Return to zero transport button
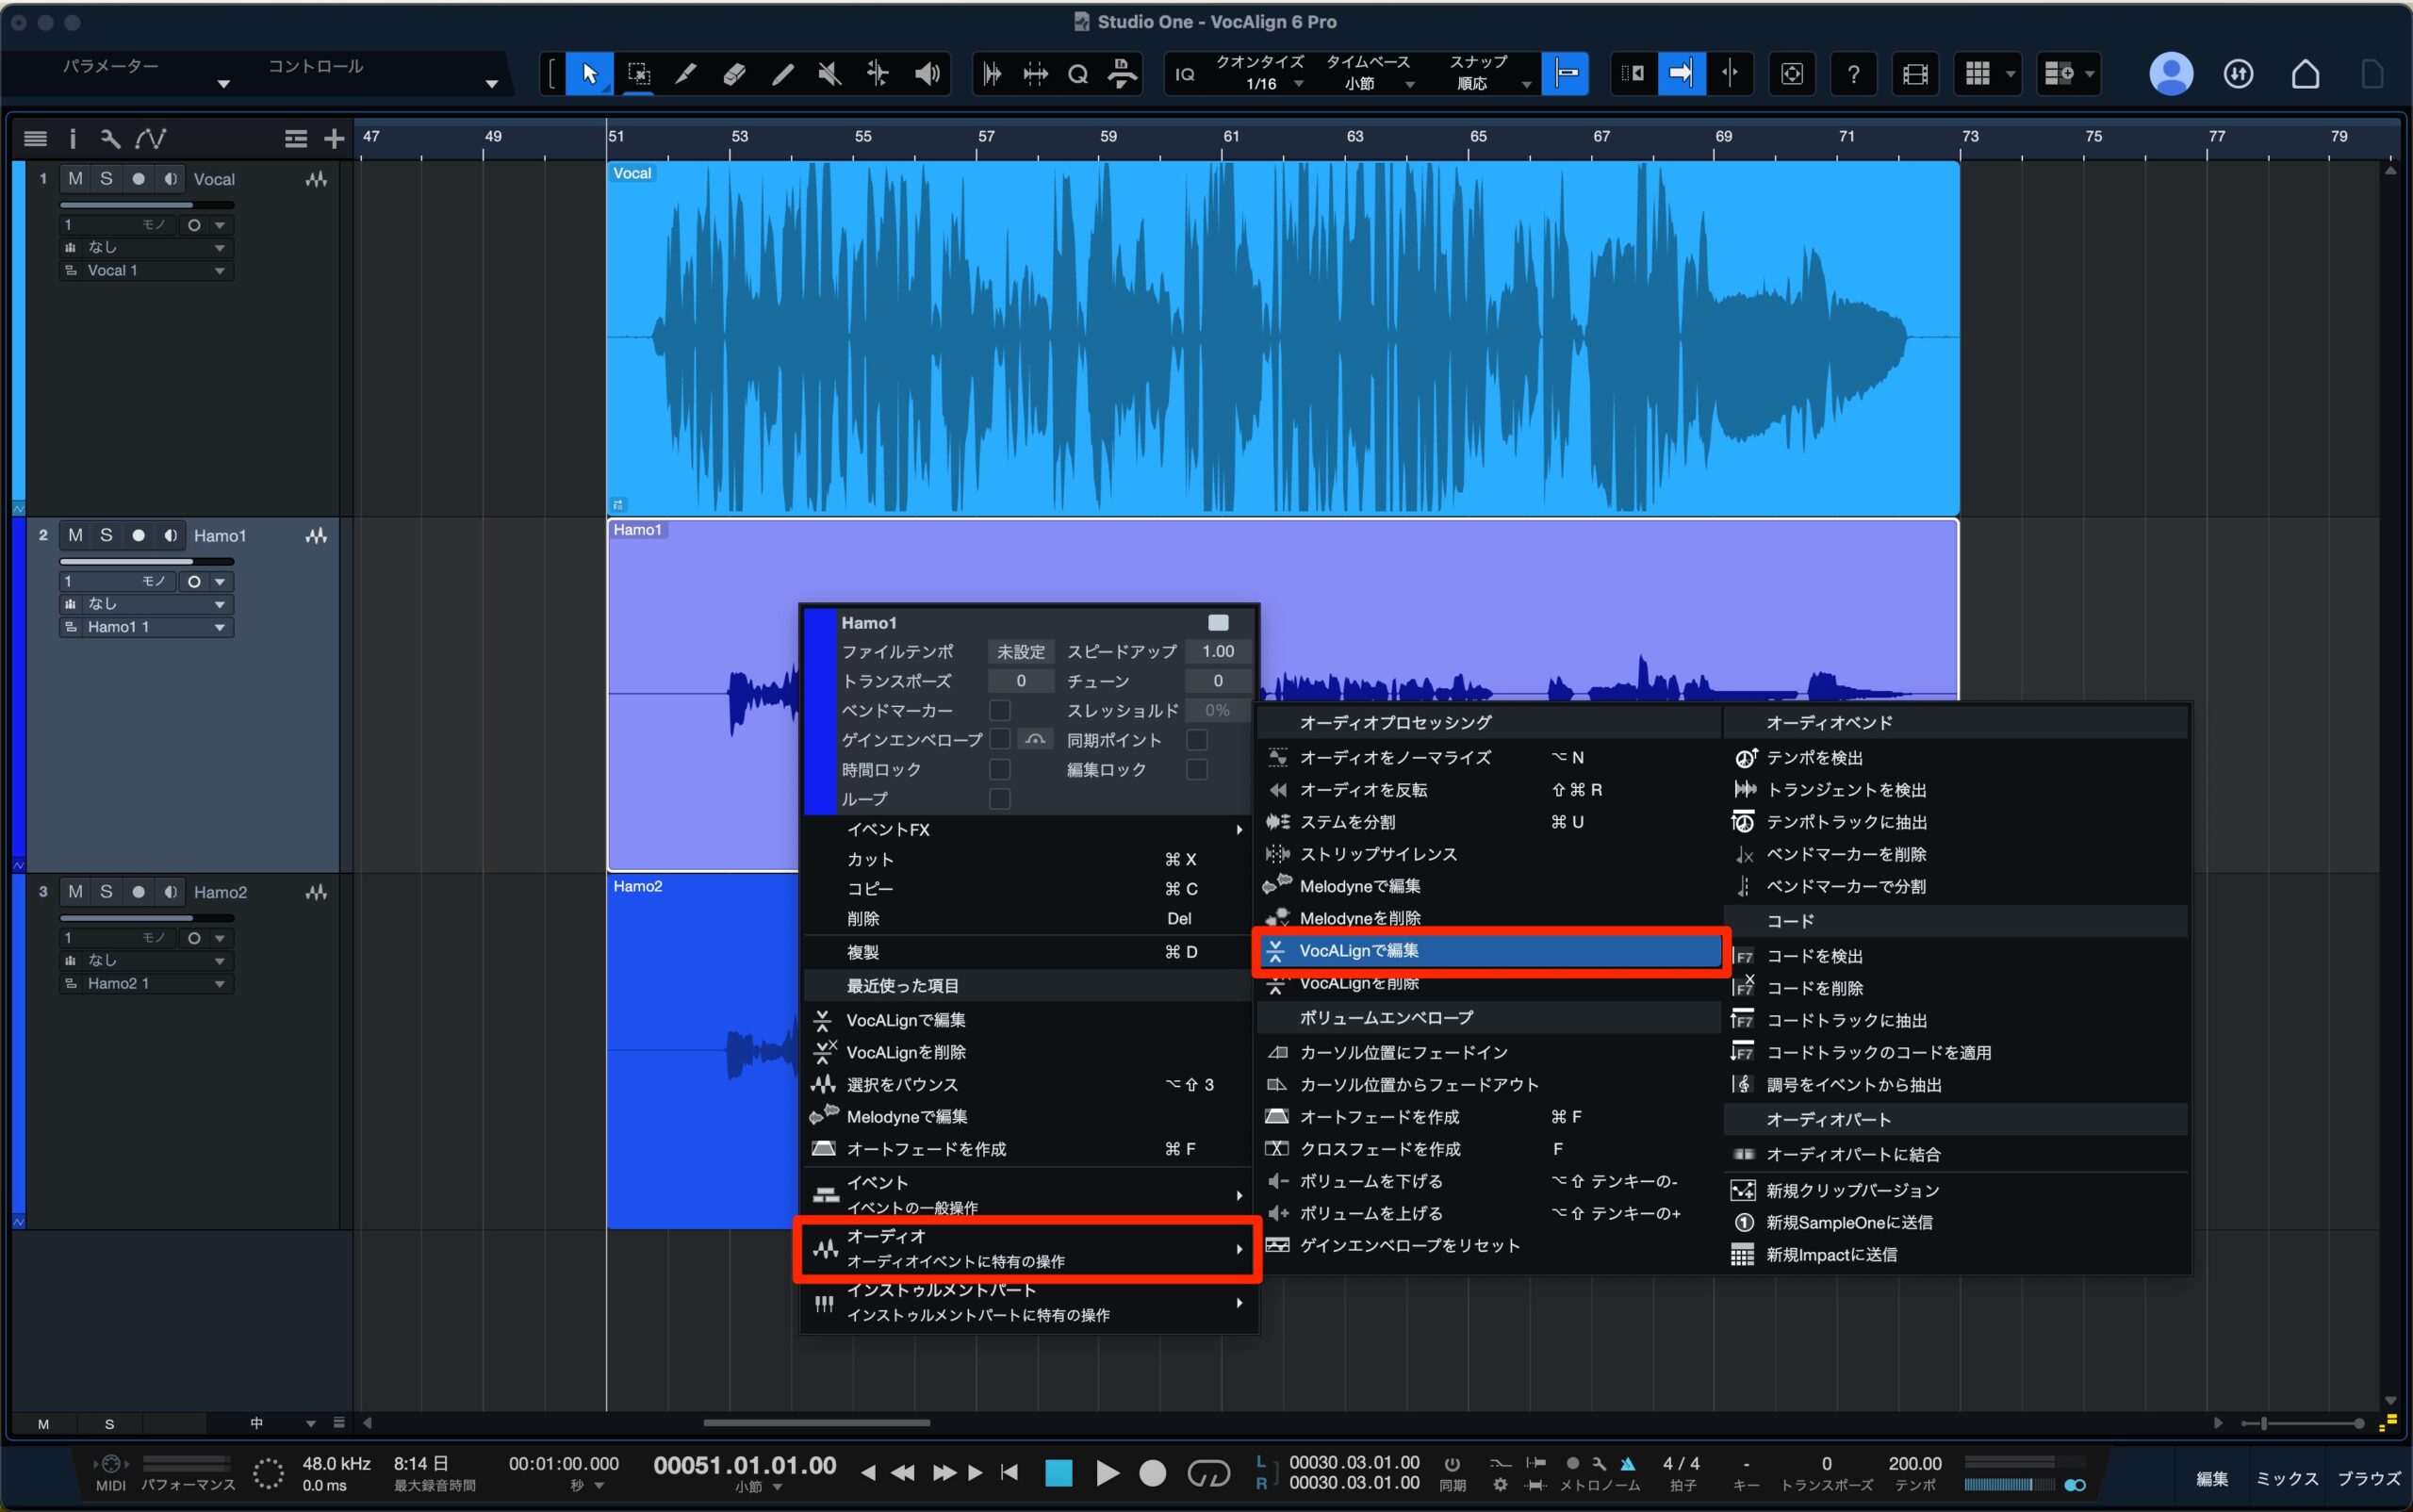The width and height of the screenshot is (2413, 1512). pos(1009,1472)
